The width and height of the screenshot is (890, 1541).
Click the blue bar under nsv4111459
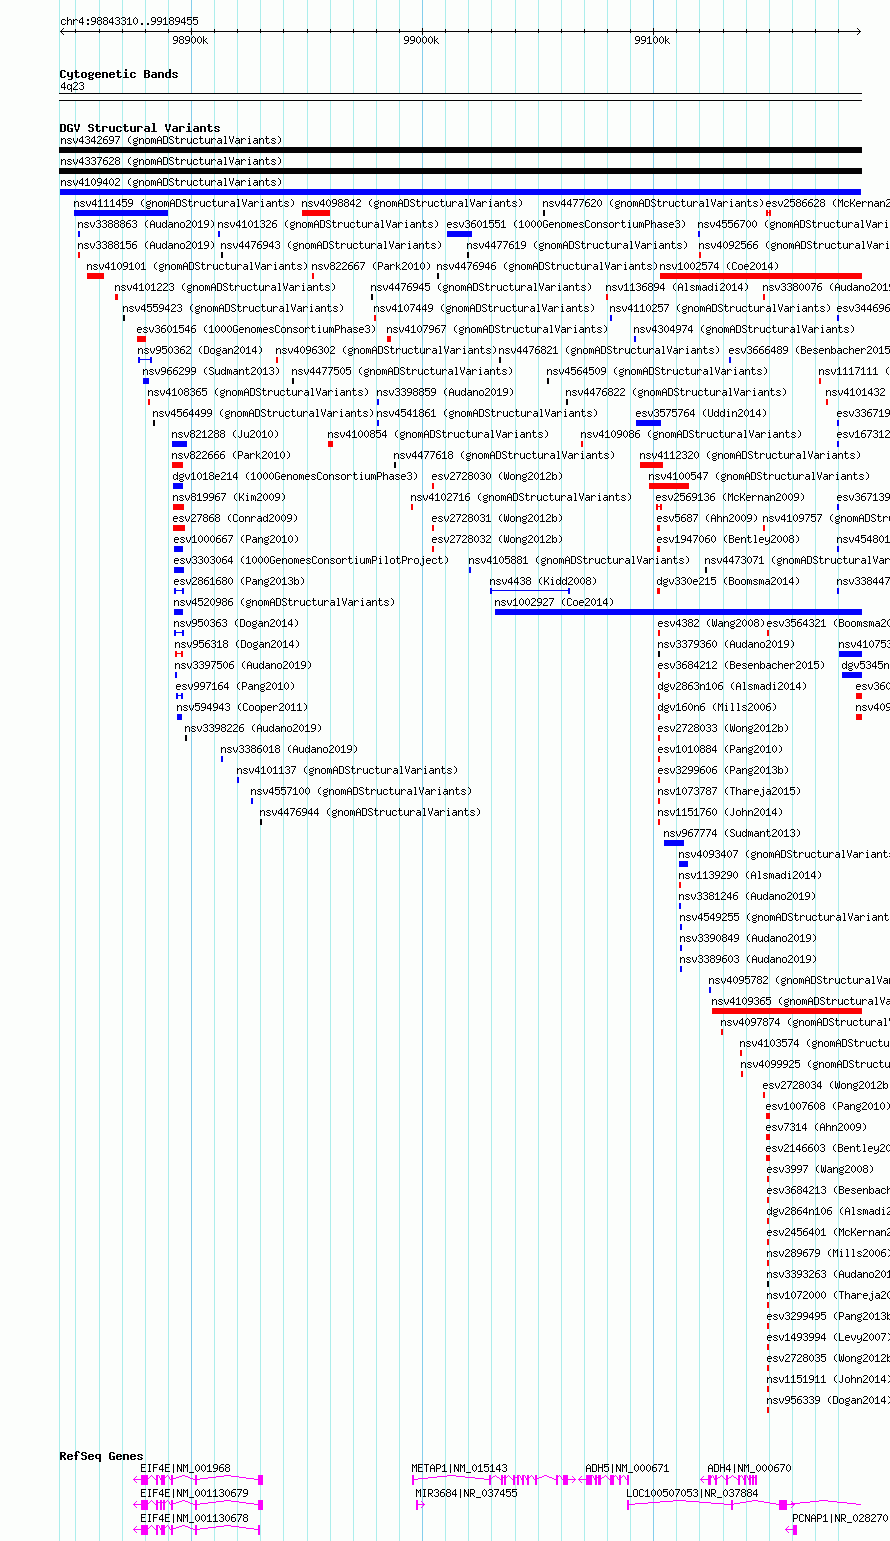coord(121,213)
